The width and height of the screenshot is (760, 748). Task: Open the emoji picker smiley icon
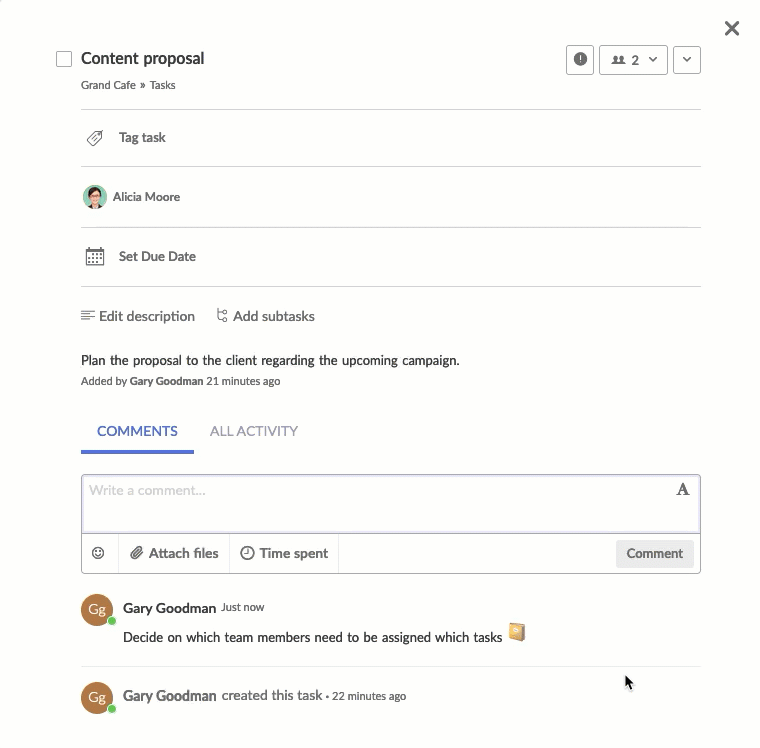coord(98,553)
